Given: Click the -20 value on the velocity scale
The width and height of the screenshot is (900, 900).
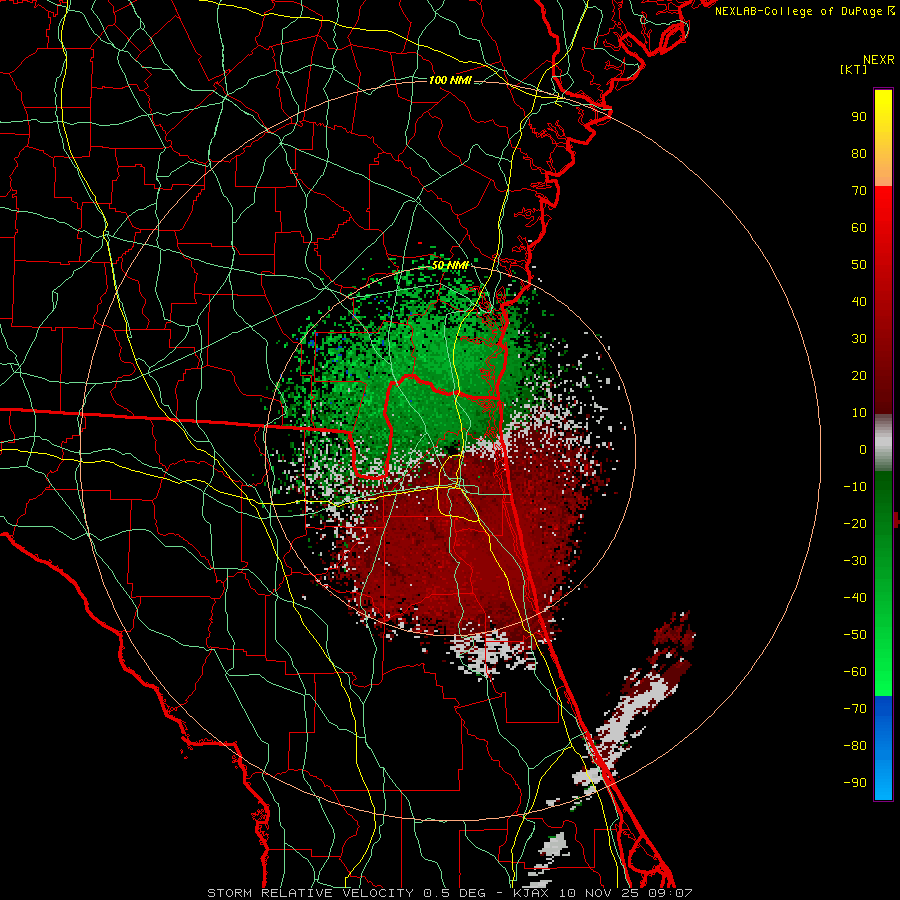Looking at the screenshot, I should click(x=855, y=524).
